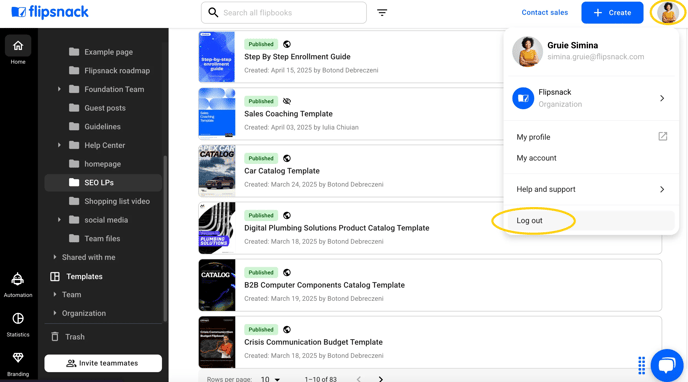This screenshot has height=382, width=688.
Task: Expand the Foundation Team folder
Action: (x=59, y=89)
